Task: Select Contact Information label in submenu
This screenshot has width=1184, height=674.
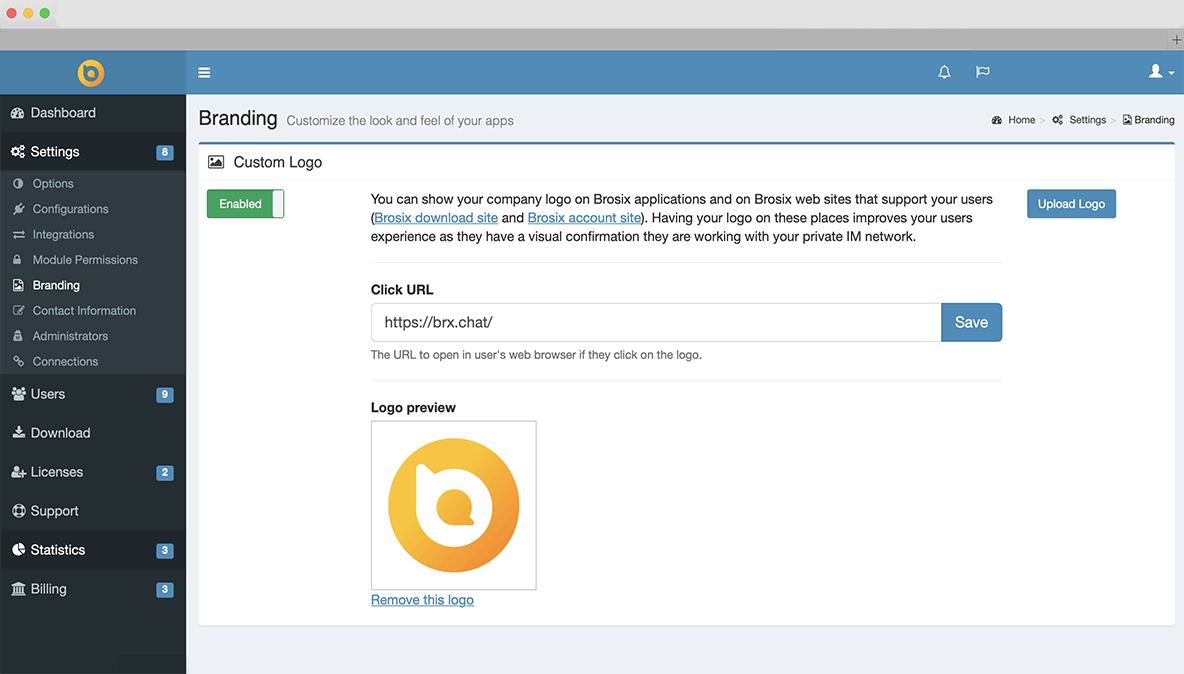Action: pyautogui.click(x=84, y=310)
